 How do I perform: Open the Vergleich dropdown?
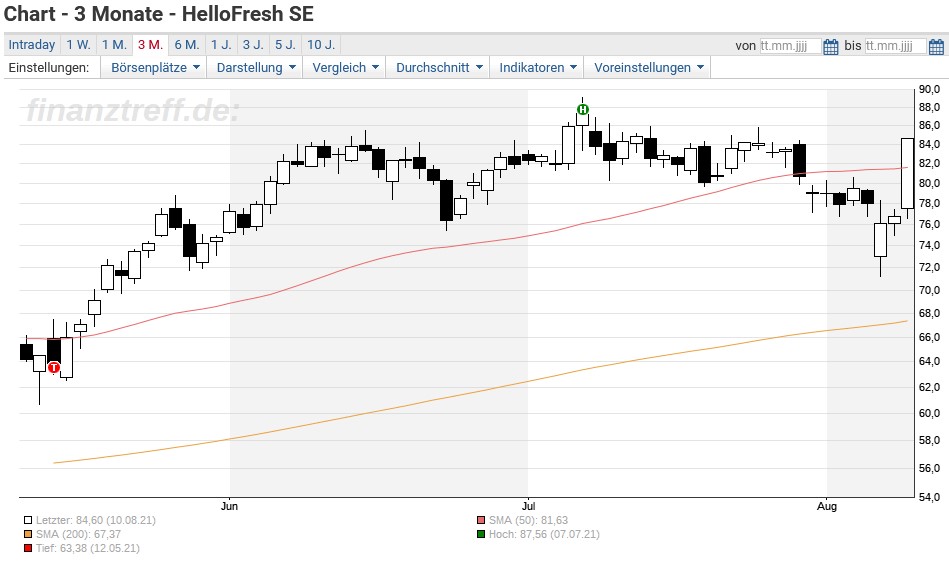coord(345,68)
